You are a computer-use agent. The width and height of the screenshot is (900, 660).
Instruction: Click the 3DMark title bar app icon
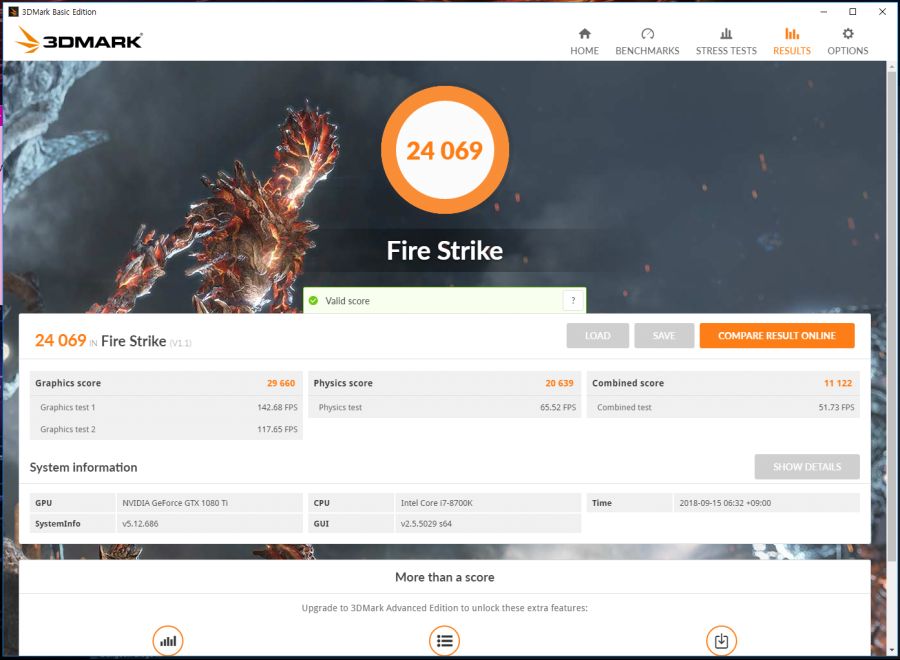pyautogui.click(x=13, y=11)
